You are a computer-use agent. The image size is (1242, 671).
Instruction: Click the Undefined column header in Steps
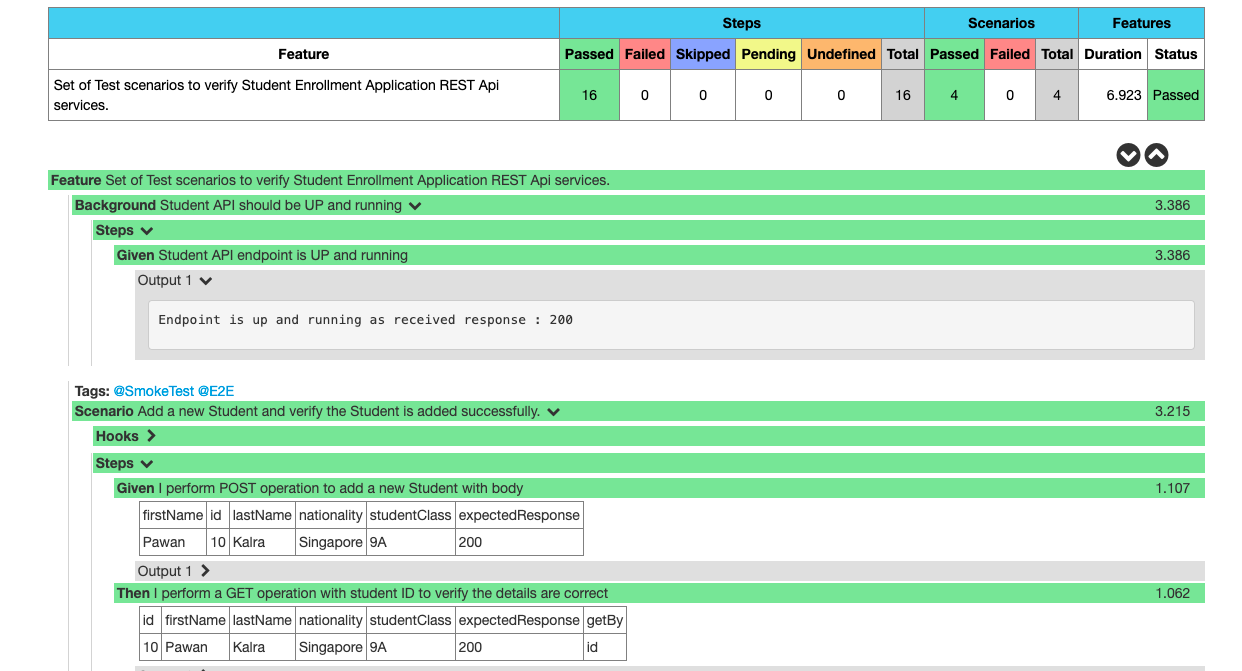[840, 54]
